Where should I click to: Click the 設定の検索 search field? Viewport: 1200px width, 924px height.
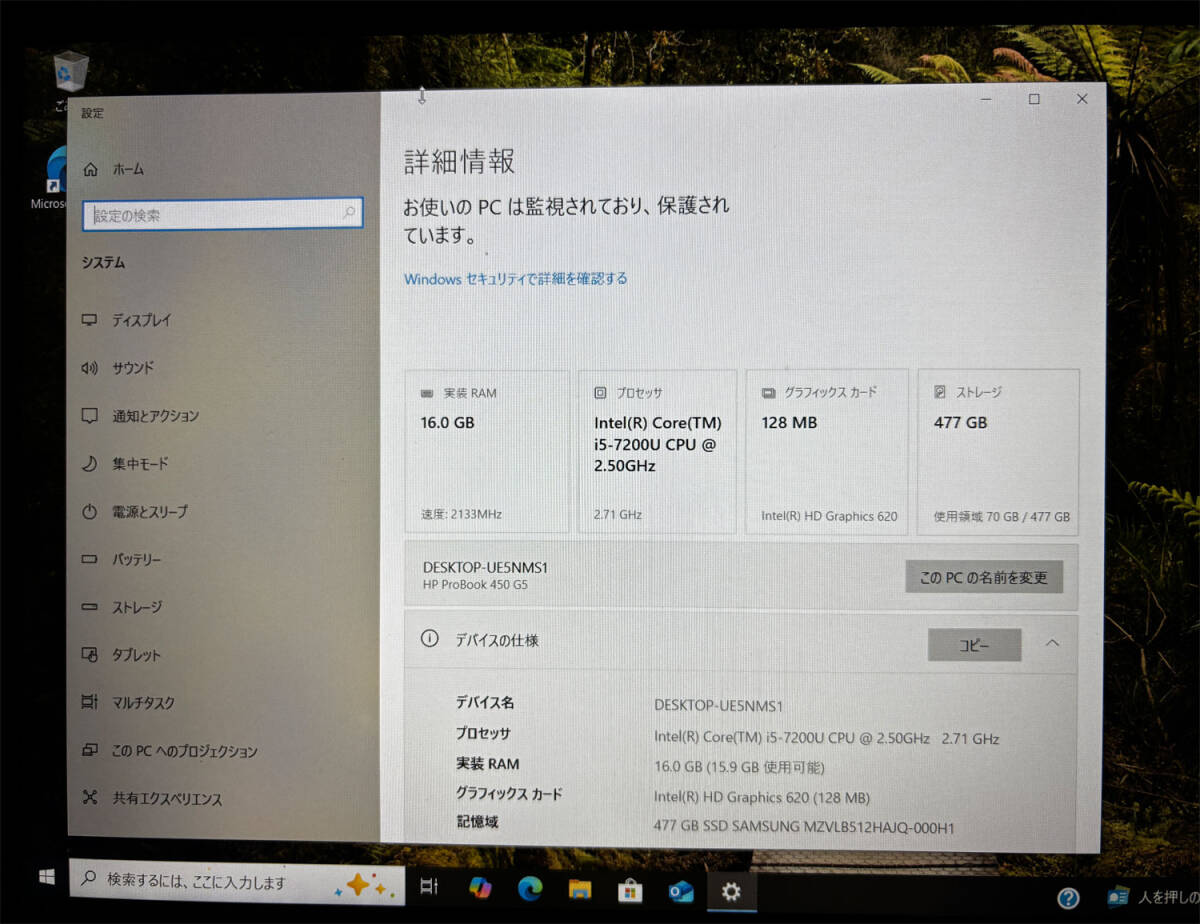click(222, 214)
